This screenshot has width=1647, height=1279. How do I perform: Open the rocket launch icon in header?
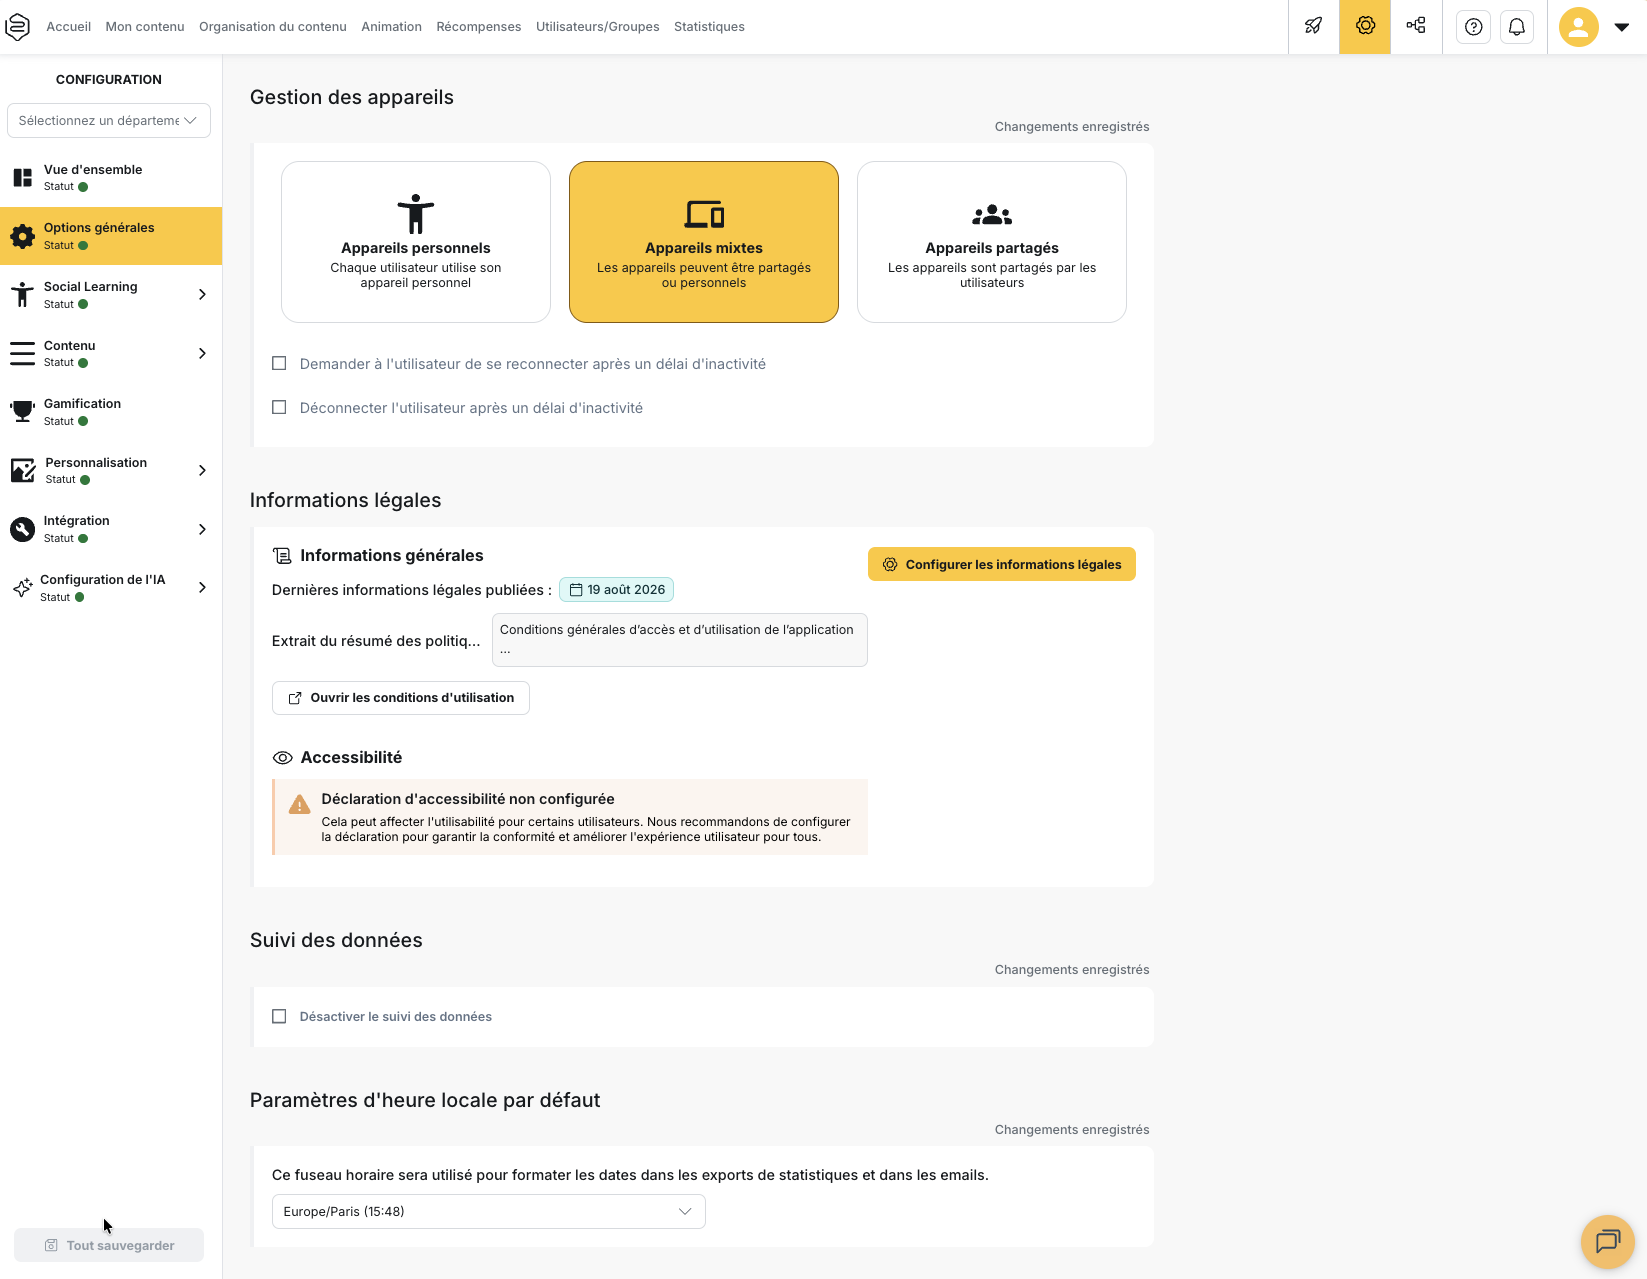click(1314, 27)
